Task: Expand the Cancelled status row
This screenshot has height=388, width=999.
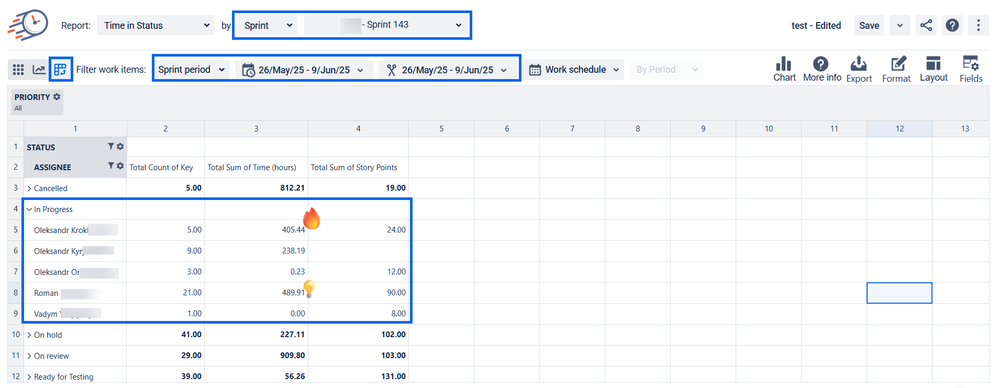Action: (x=29, y=189)
